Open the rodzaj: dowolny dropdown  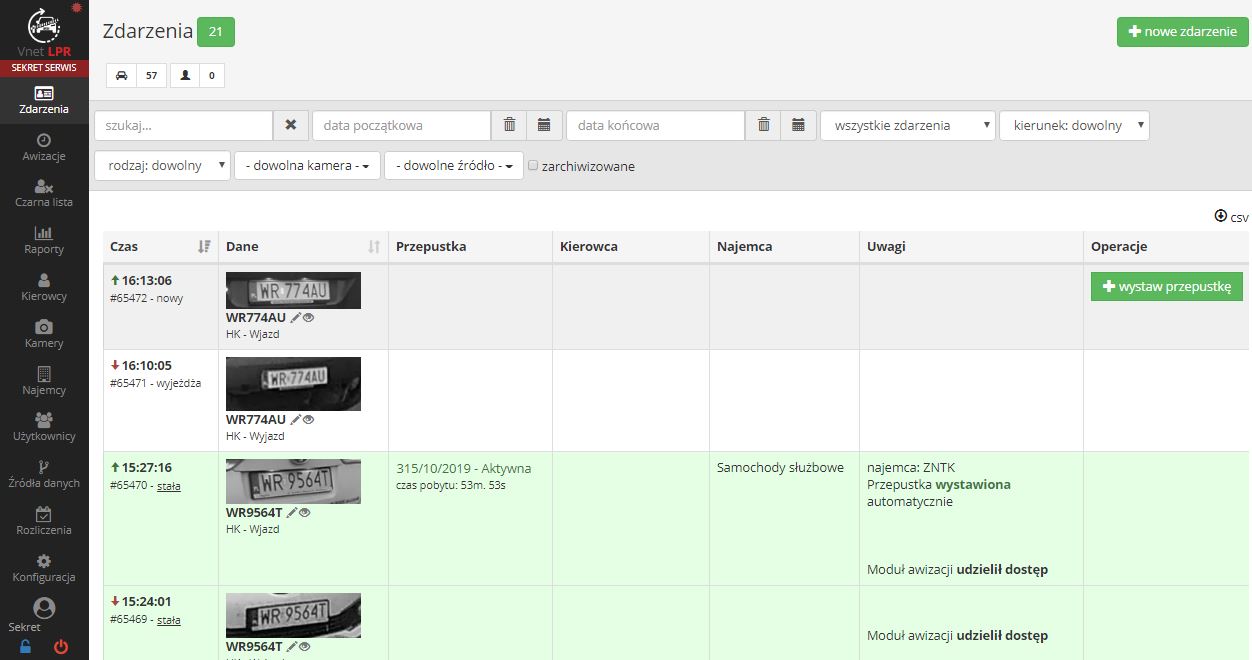click(163, 165)
